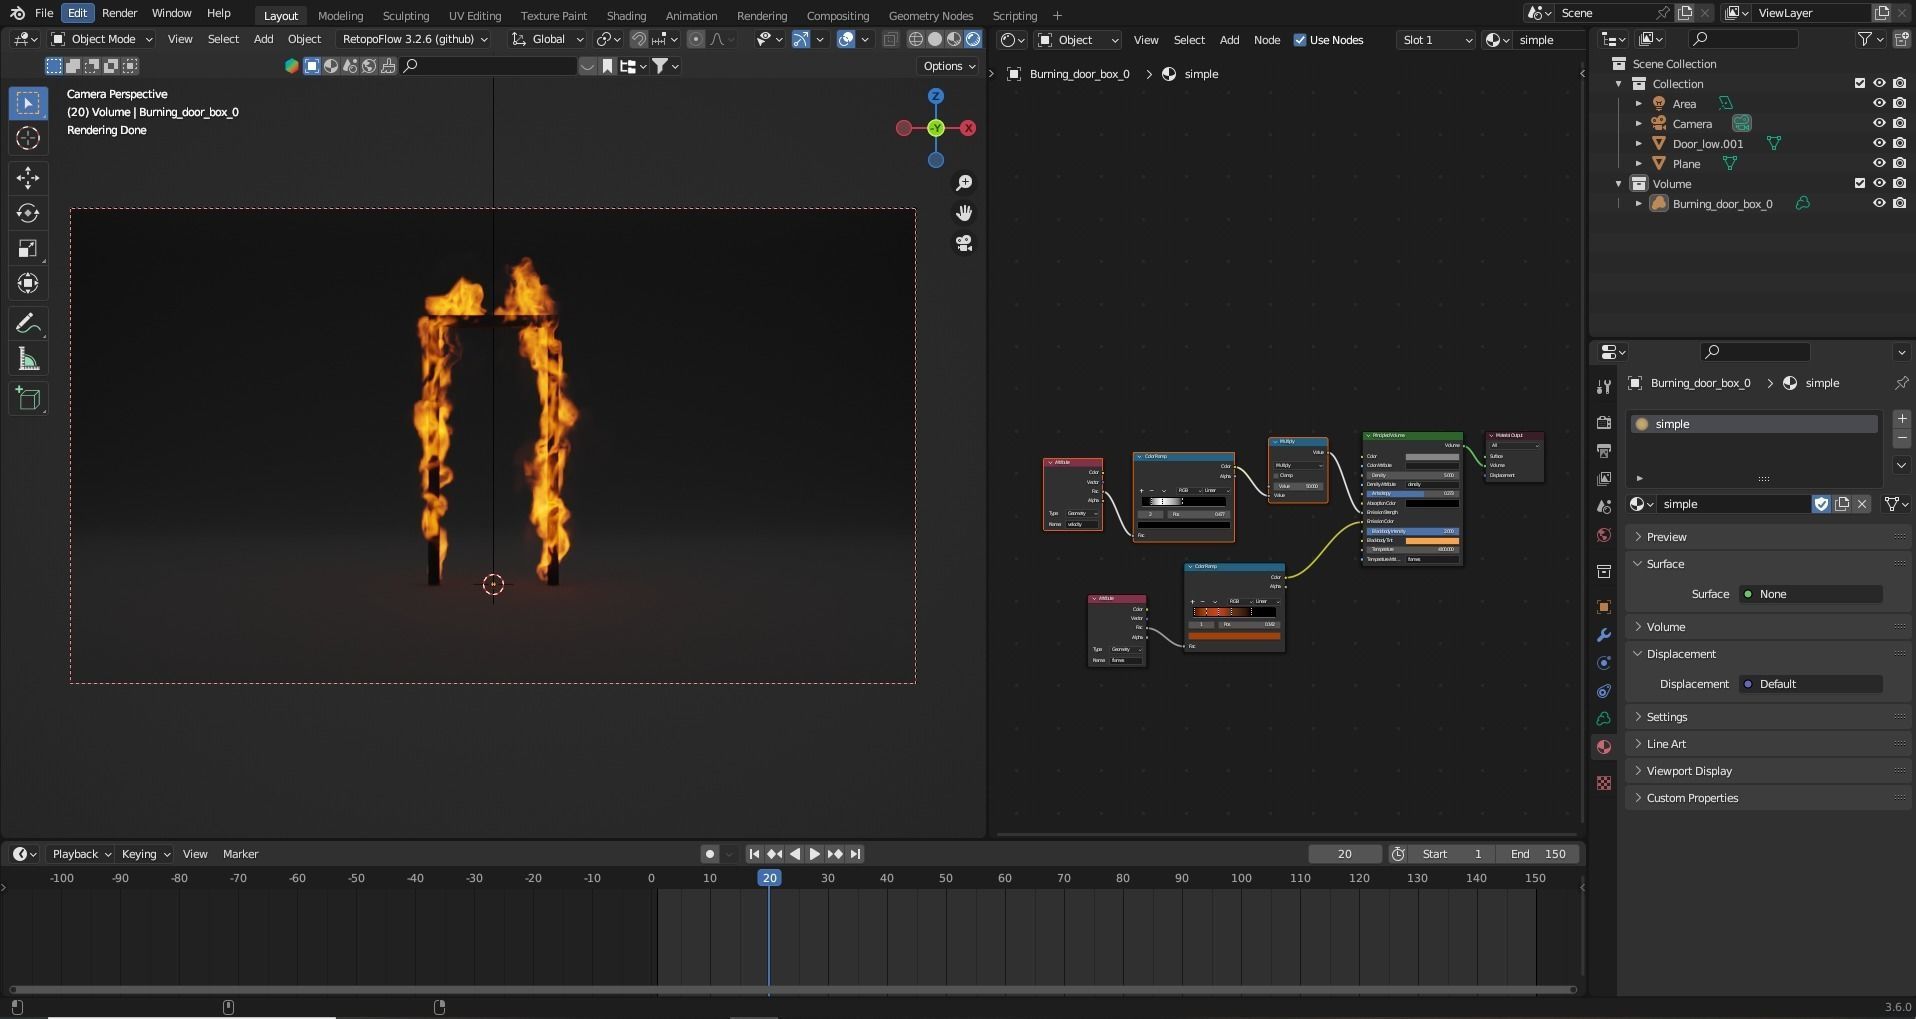Open the Node menu in shader editor

tap(1266, 40)
